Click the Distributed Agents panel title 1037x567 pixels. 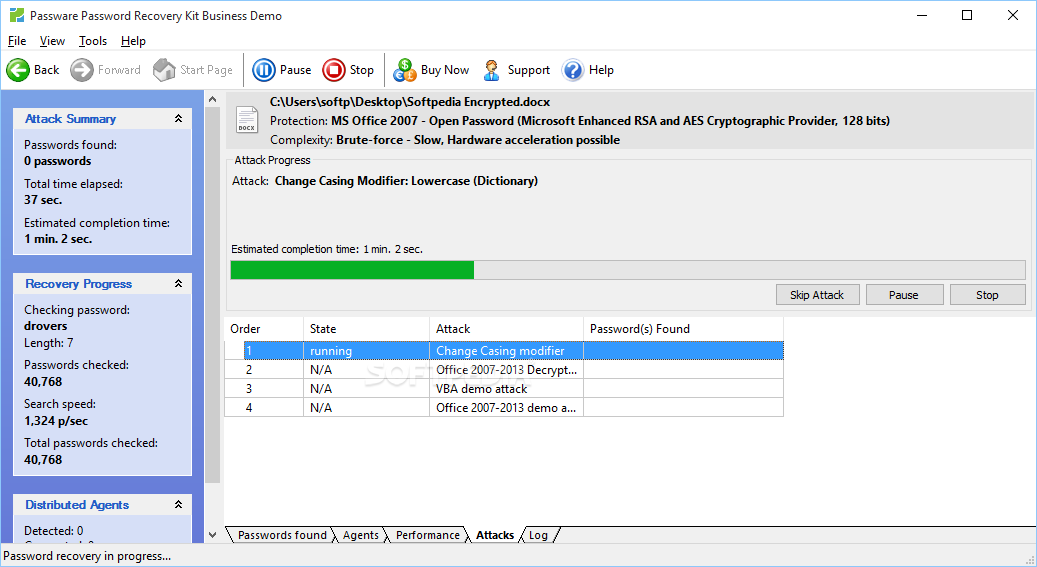tap(77, 504)
